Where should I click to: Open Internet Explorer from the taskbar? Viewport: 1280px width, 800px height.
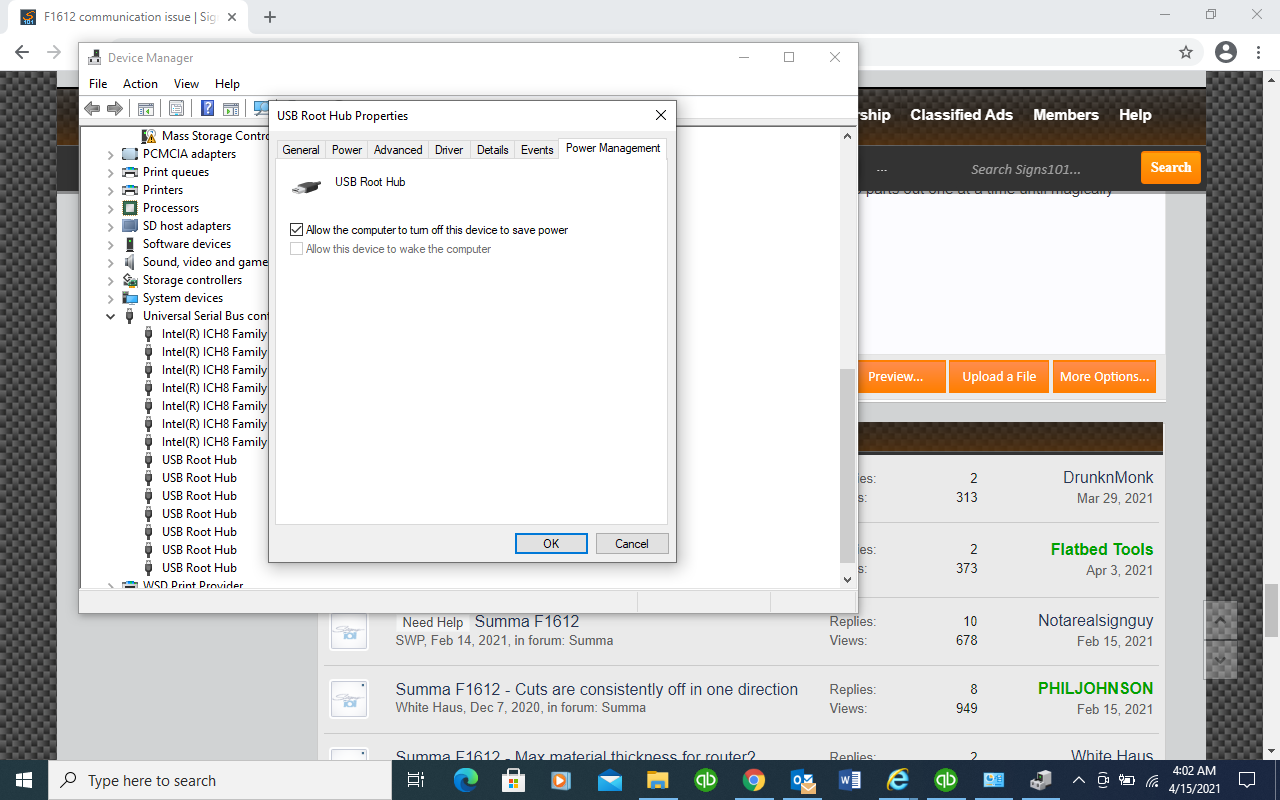tap(897, 780)
